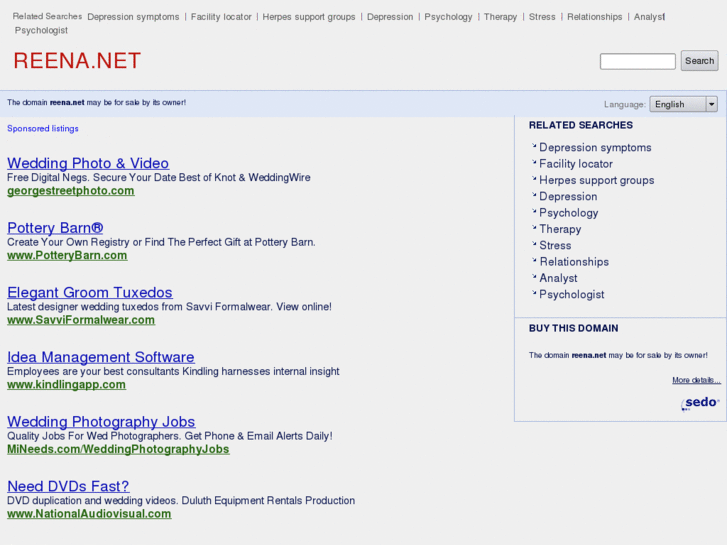Select Depression symptoms in sidebar related searches
The image size is (727, 545).
[595, 147]
